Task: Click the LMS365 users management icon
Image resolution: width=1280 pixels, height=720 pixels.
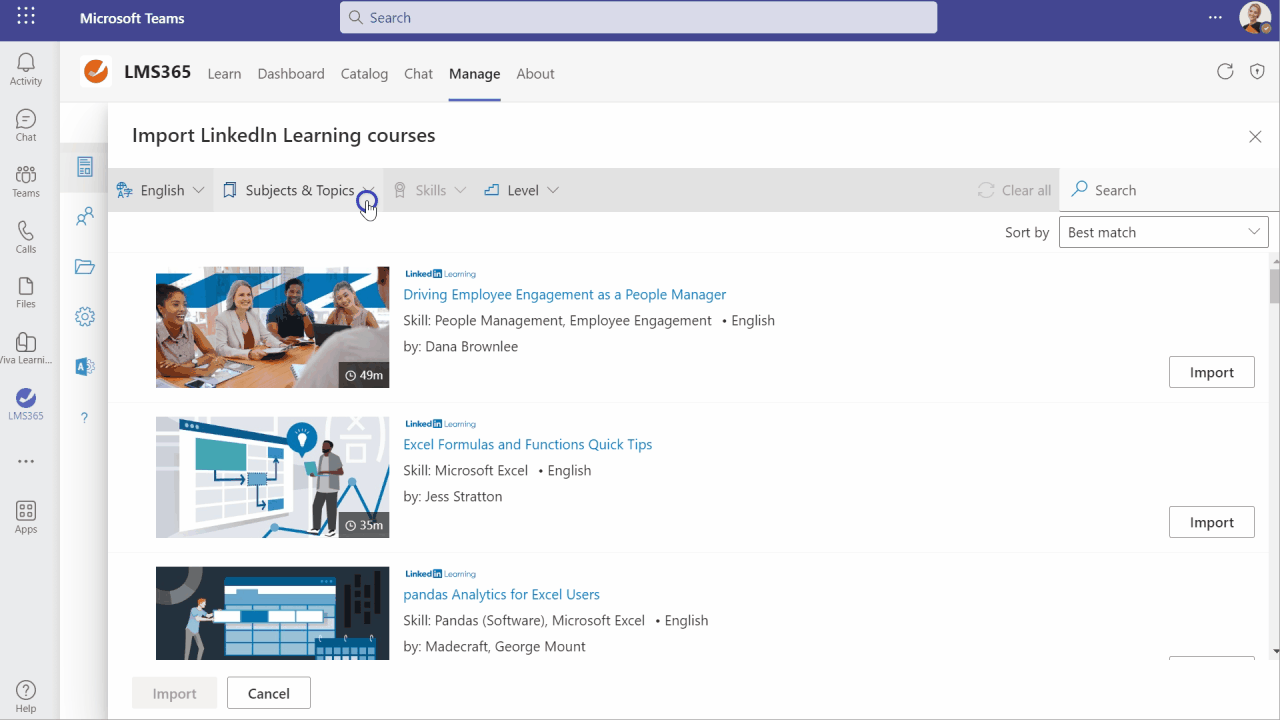Action: click(x=85, y=216)
